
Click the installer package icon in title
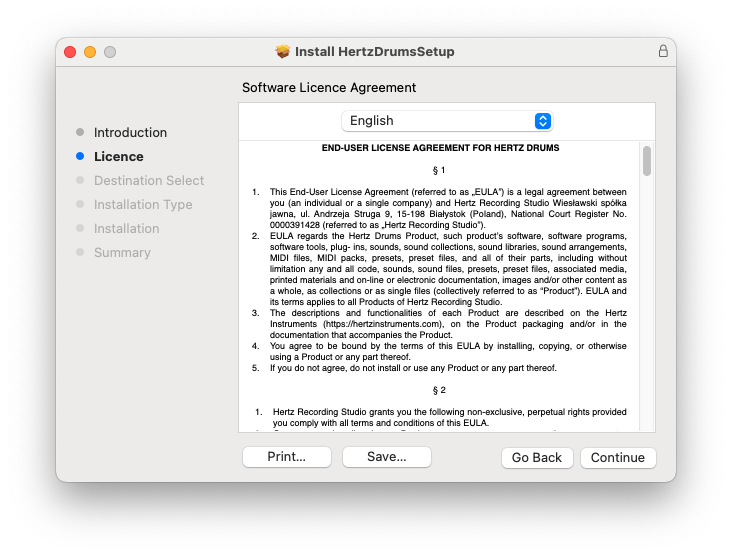282,51
